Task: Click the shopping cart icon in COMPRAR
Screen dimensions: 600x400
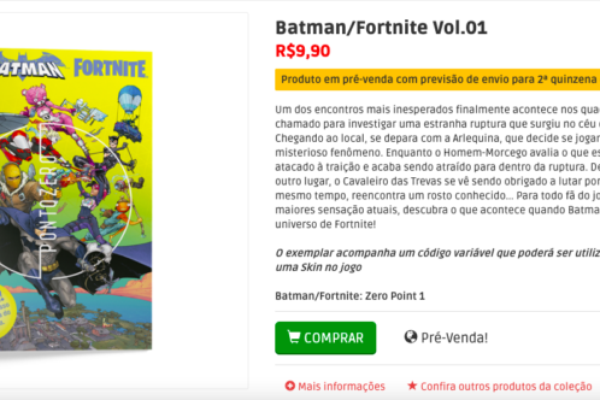Action: click(293, 337)
